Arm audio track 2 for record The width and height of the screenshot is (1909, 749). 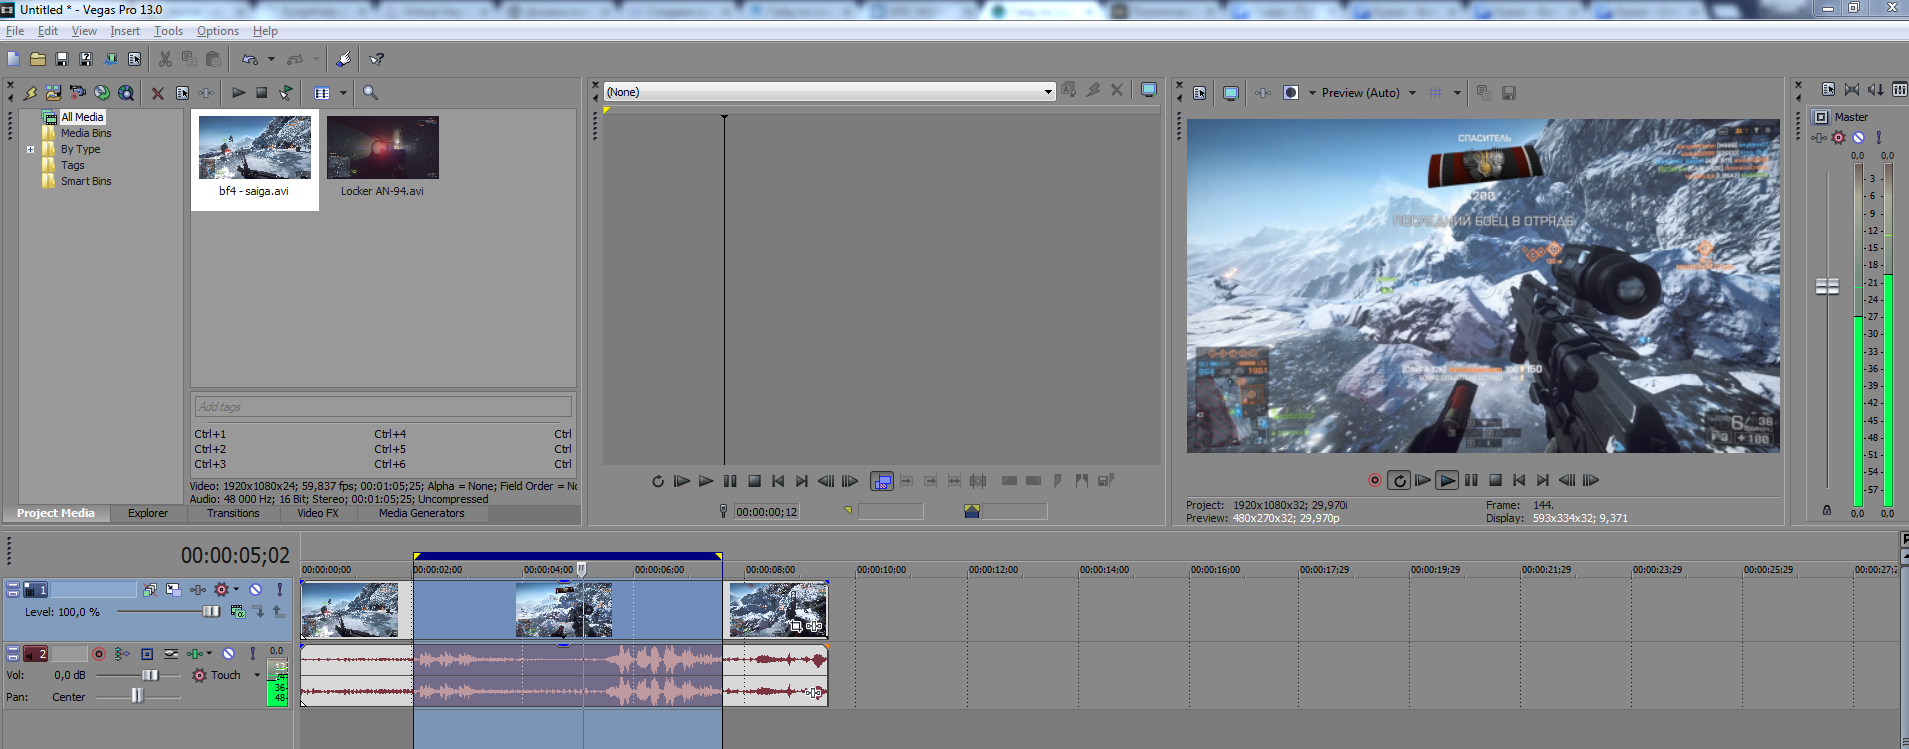[x=98, y=654]
